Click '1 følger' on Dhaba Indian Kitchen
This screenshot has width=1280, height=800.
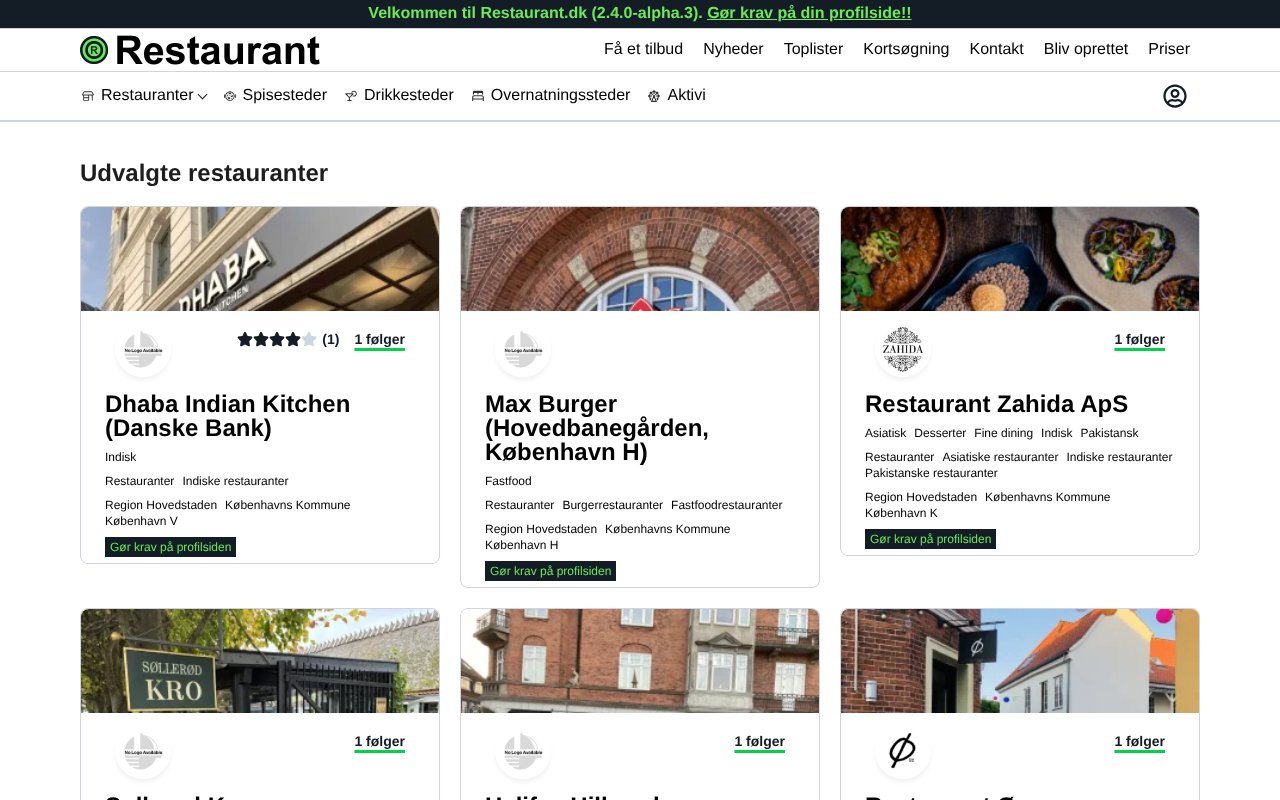pyautogui.click(x=379, y=340)
